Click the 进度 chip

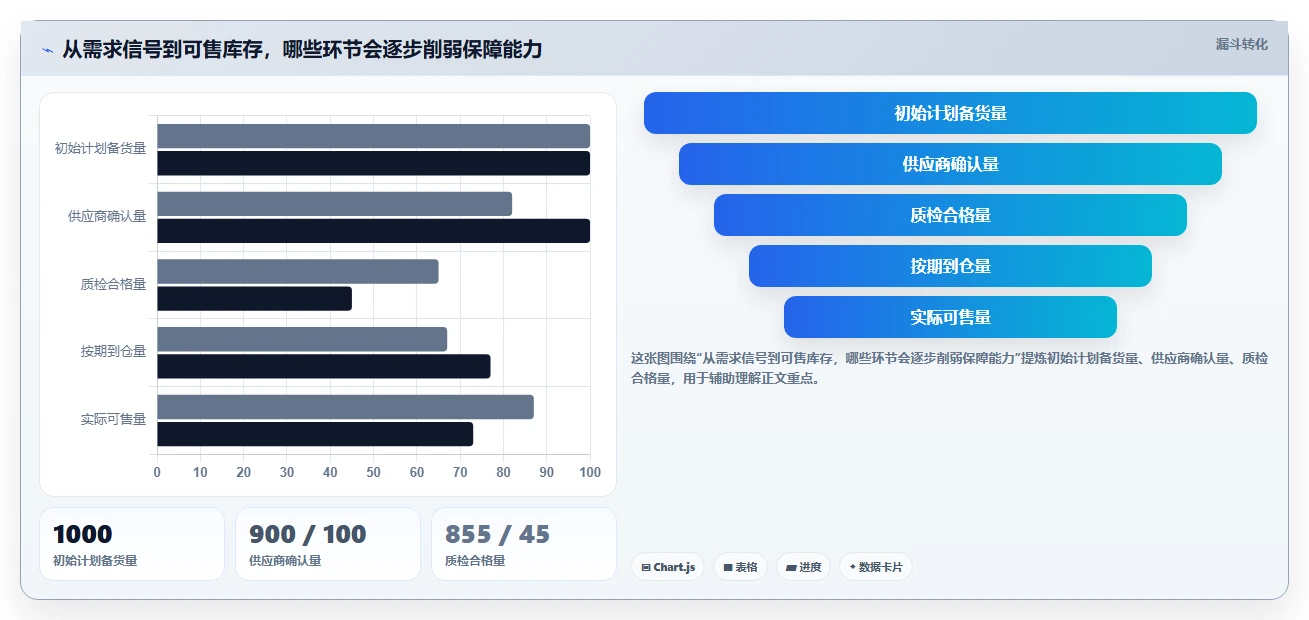coord(803,567)
